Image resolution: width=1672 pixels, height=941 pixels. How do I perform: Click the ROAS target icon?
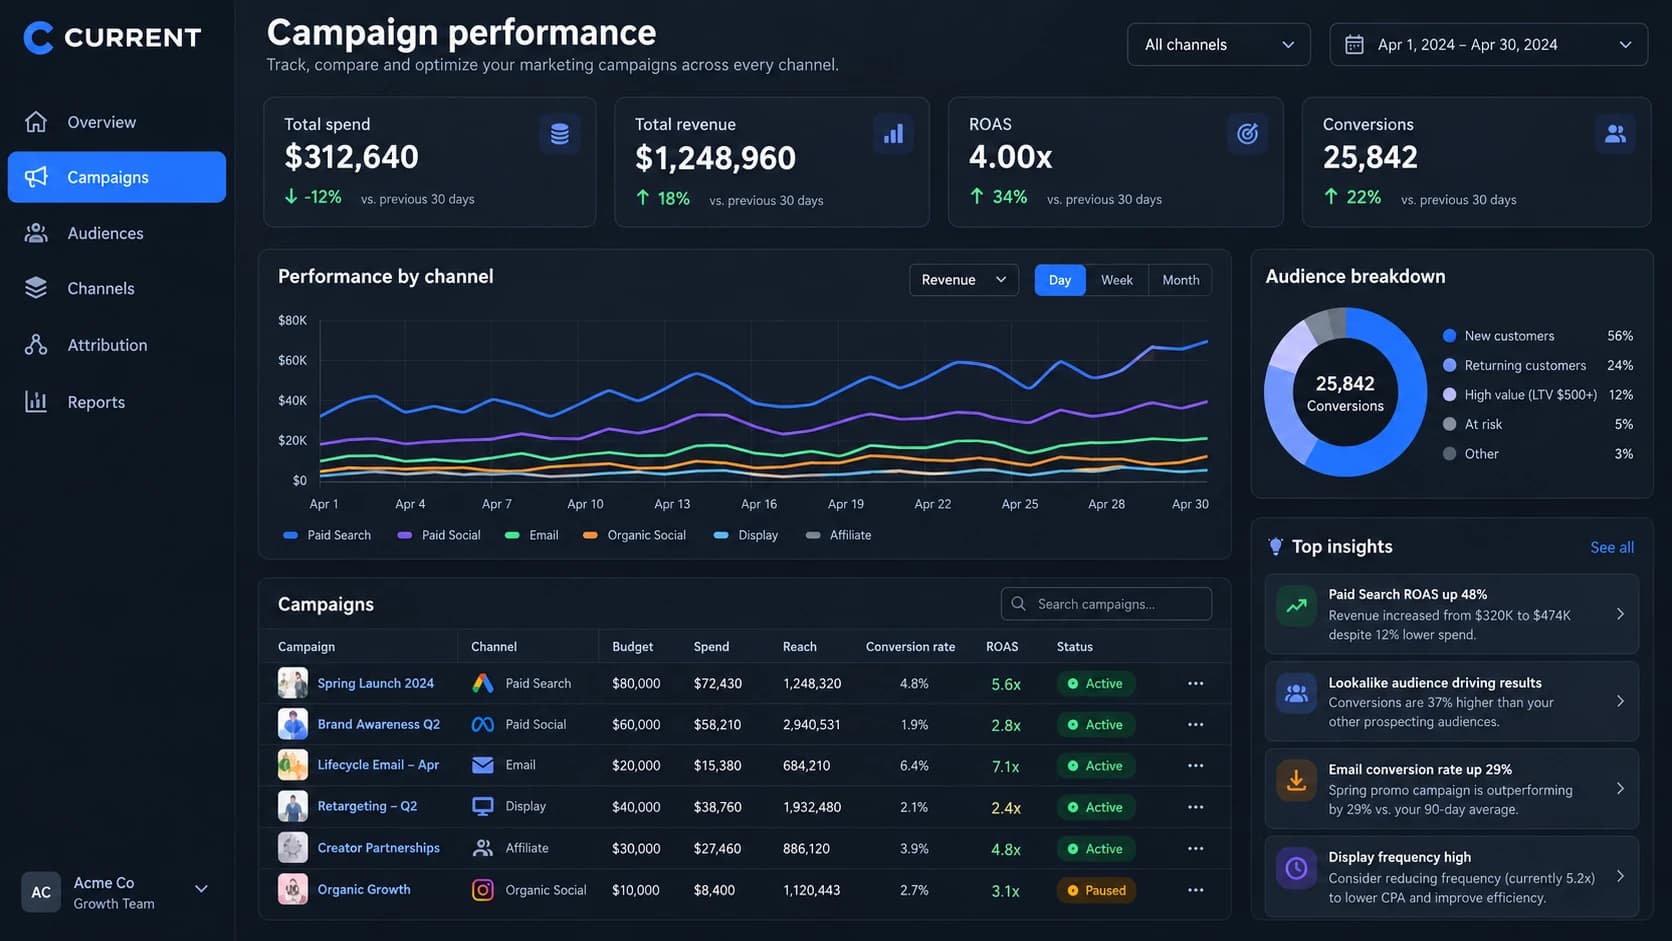(1247, 134)
